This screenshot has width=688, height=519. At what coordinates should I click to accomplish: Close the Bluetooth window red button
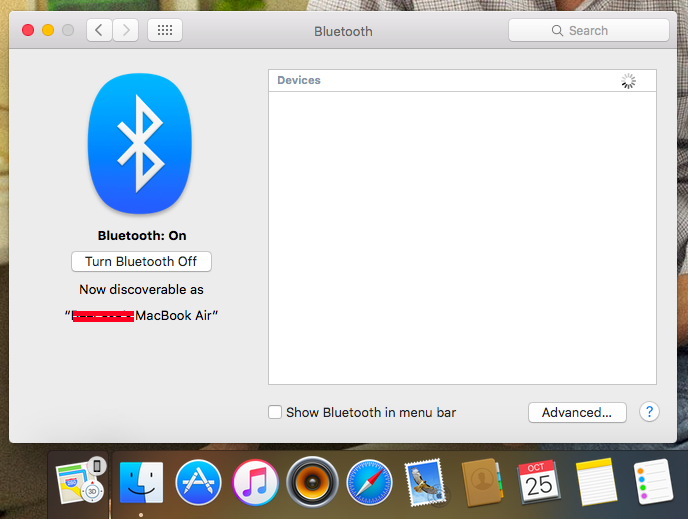[x=28, y=30]
